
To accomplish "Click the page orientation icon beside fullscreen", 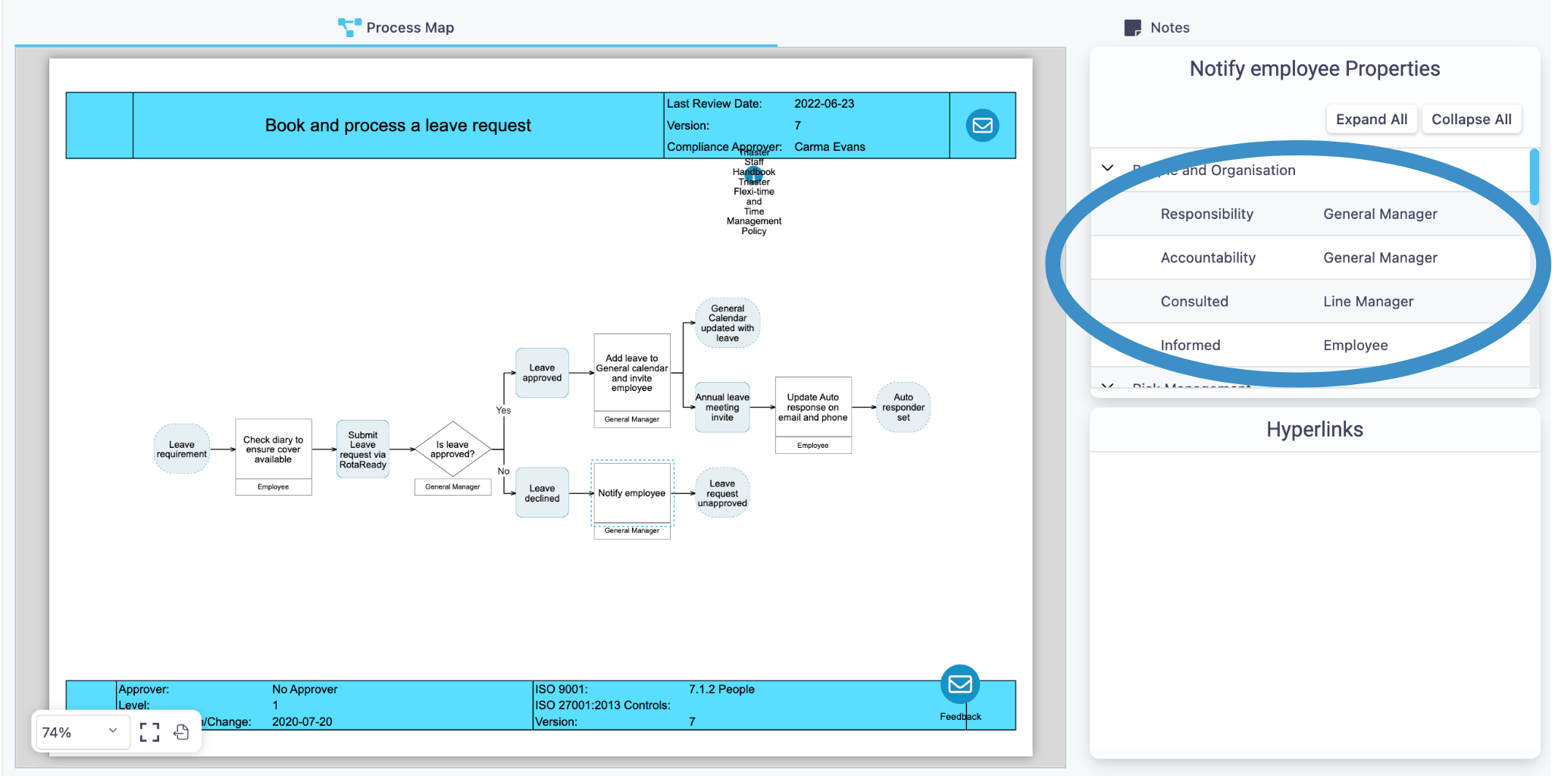I will click(181, 732).
